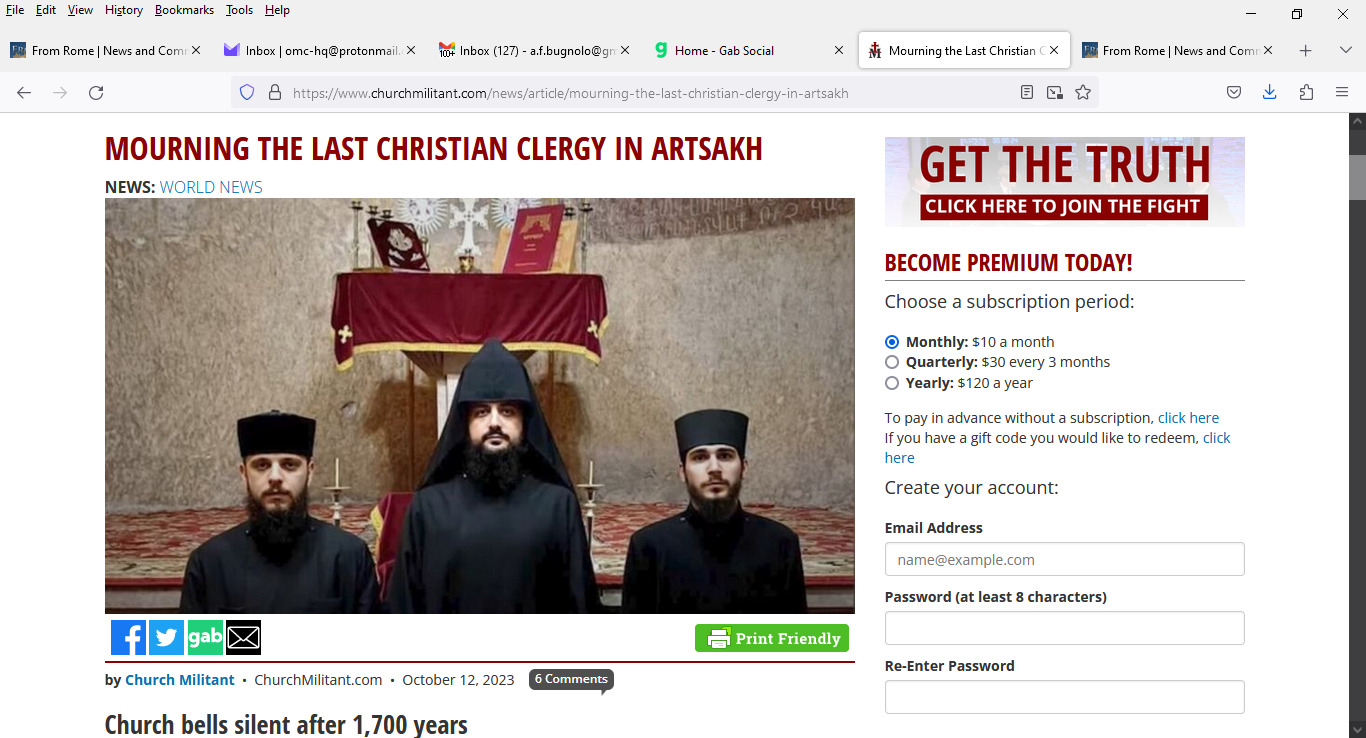Toggle Reader View icon in address bar
The width and height of the screenshot is (1366, 738).
[x=1027, y=93]
